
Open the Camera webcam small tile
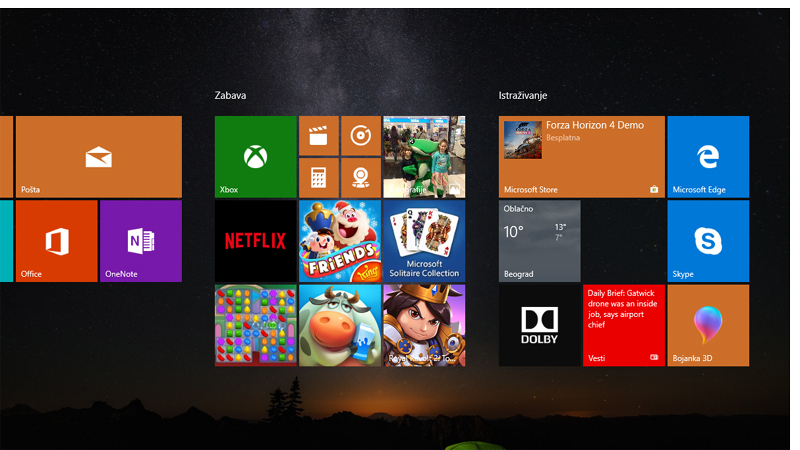point(360,178)
